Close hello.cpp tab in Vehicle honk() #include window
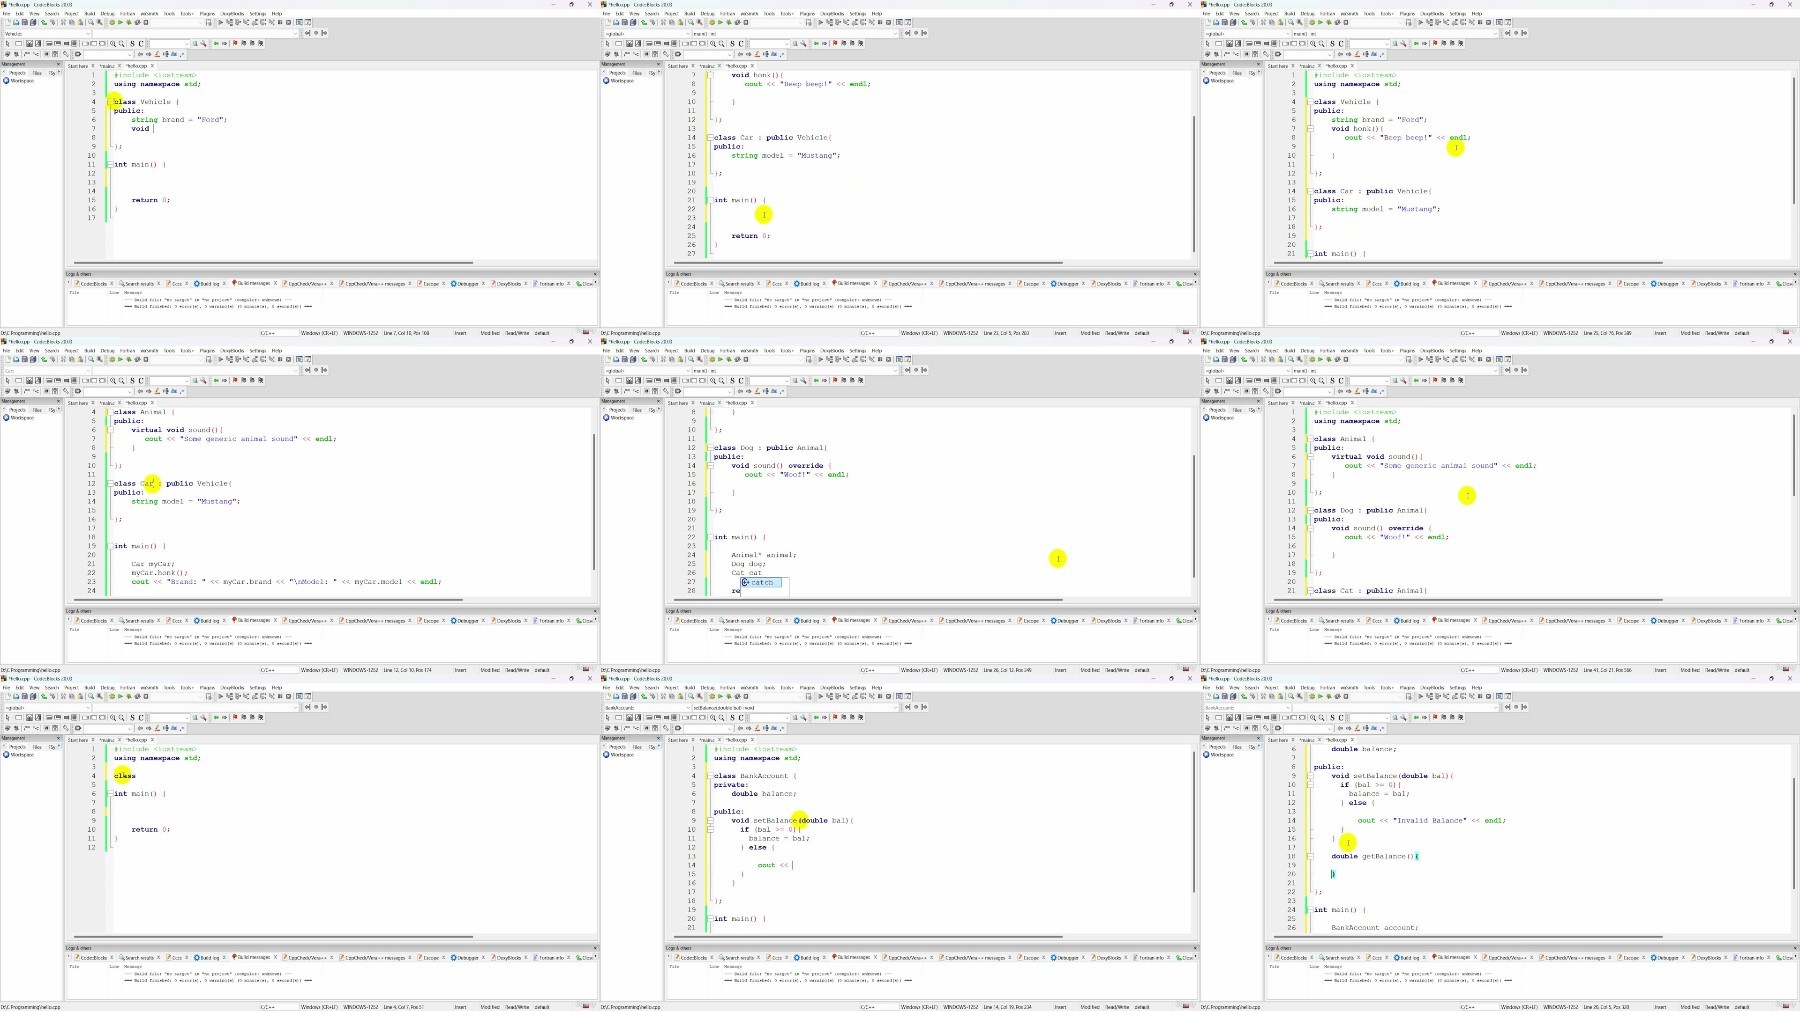This screenshot has height=1011, width=1800. pos(1352,66)
